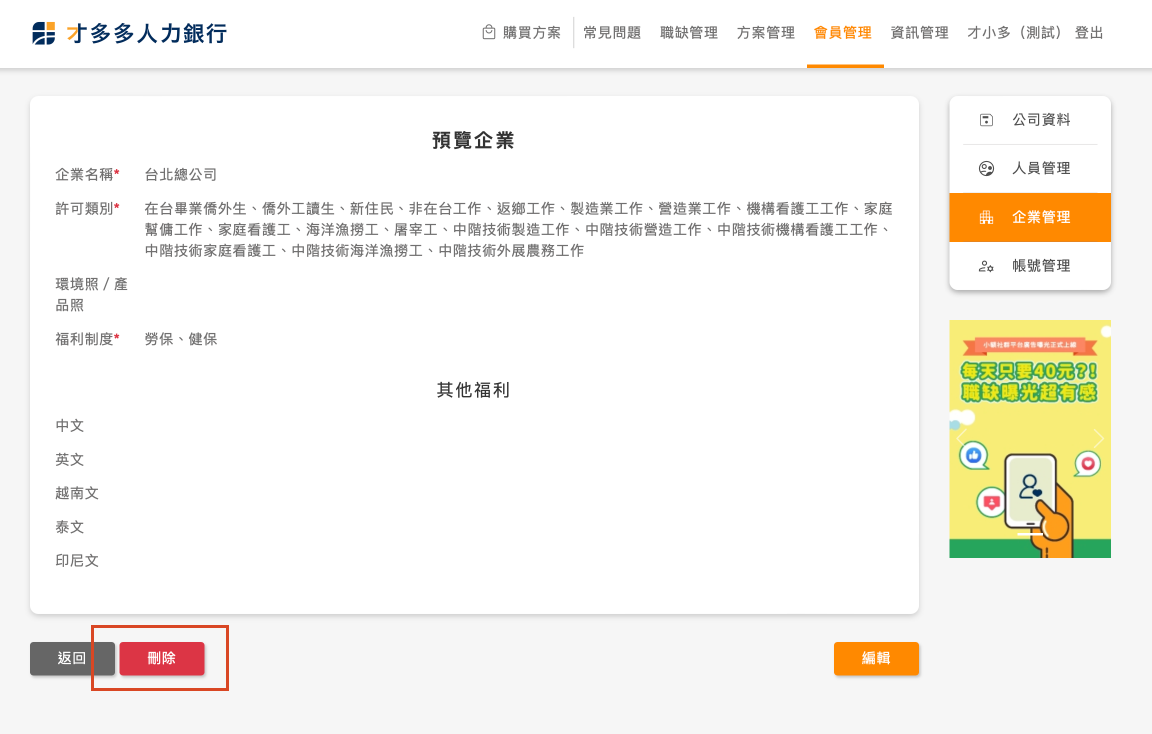Switch to 資訊管理 in the header
1152x734 pixels.
[x=919, y=33]
